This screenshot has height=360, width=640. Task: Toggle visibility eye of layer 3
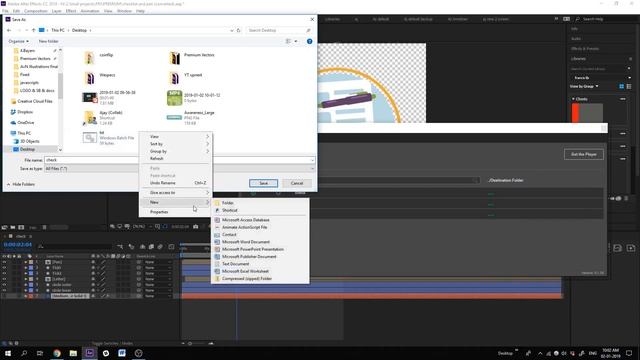4,273
